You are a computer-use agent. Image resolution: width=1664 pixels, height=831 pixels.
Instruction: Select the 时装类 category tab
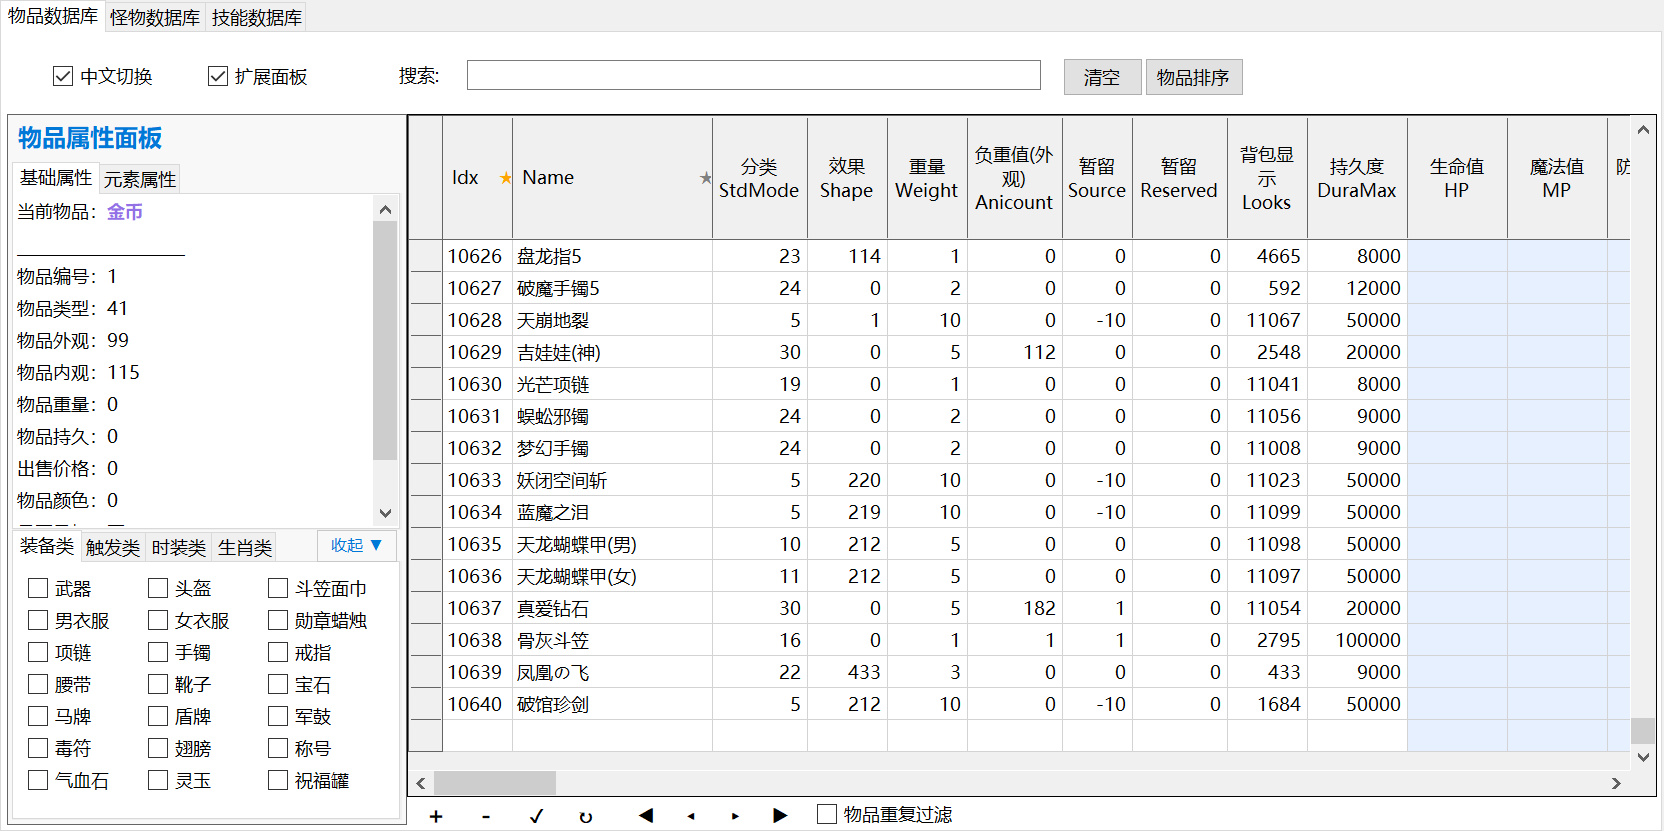coord(179,548)
